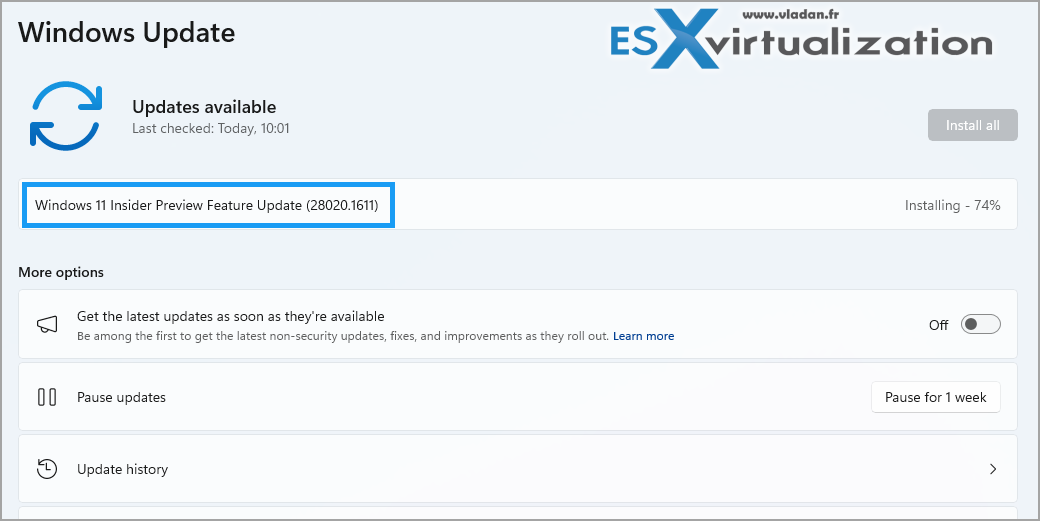Click the megaphone icon for latest updates
The image size is (1040, 521).
[x=47, y=325]
